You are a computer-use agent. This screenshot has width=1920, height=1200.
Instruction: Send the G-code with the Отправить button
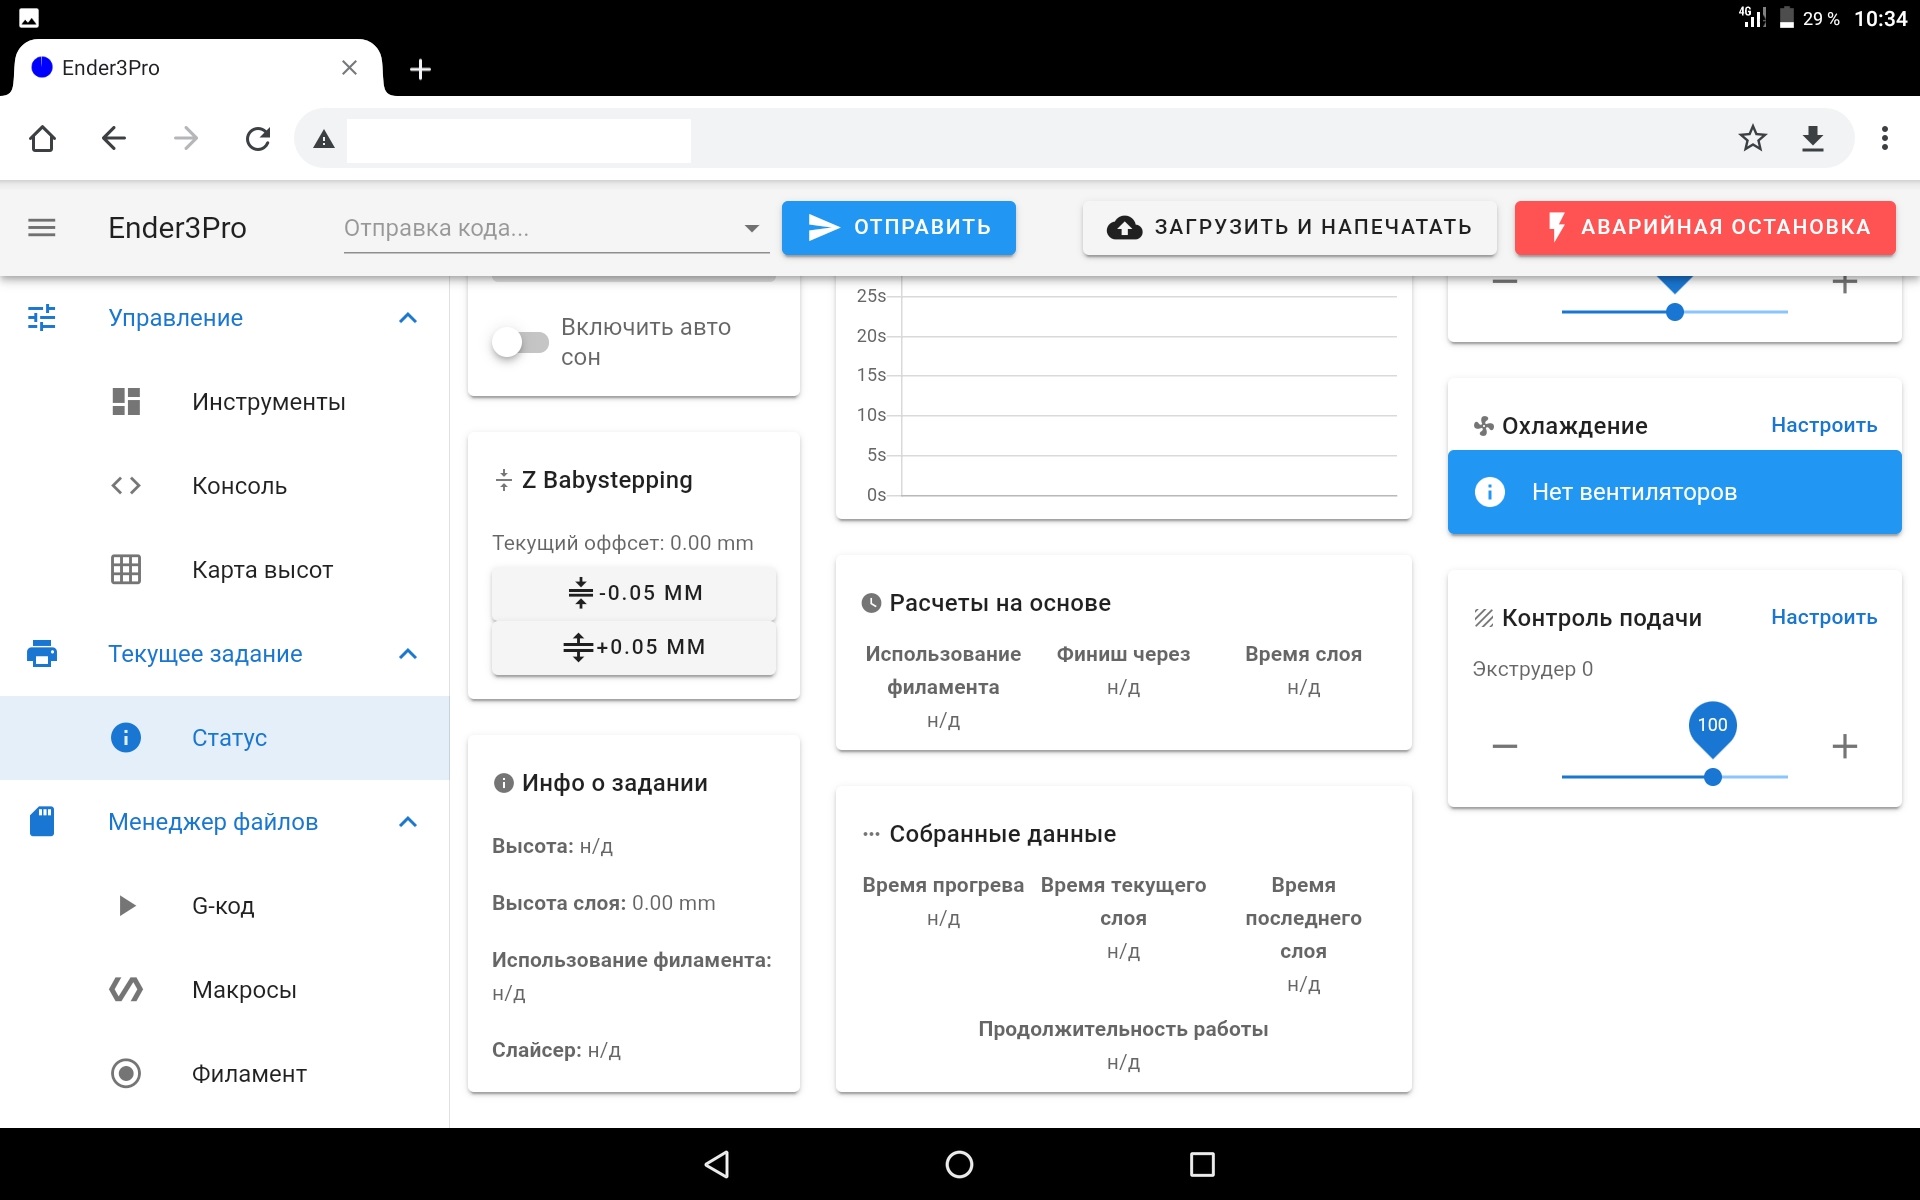pos(898,228)
